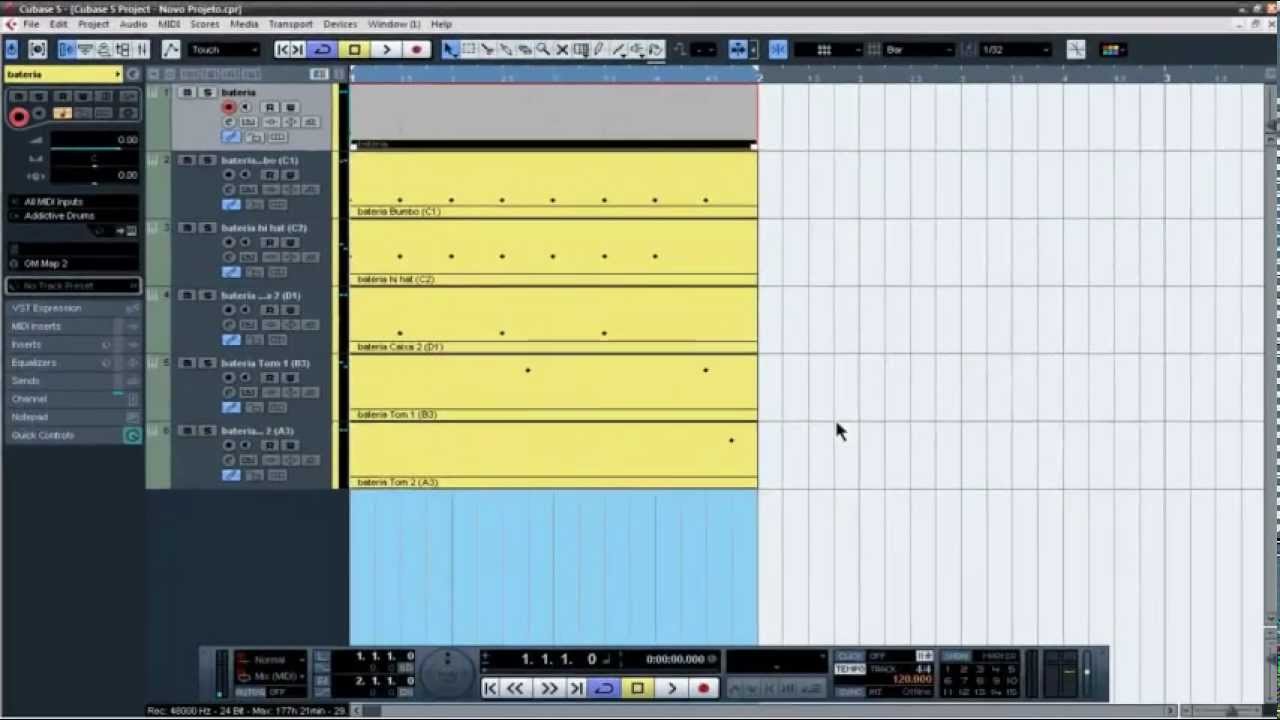Click the toolbar Play button
This screenshot has width=1280, height=720.
click(x=386, y=49)
